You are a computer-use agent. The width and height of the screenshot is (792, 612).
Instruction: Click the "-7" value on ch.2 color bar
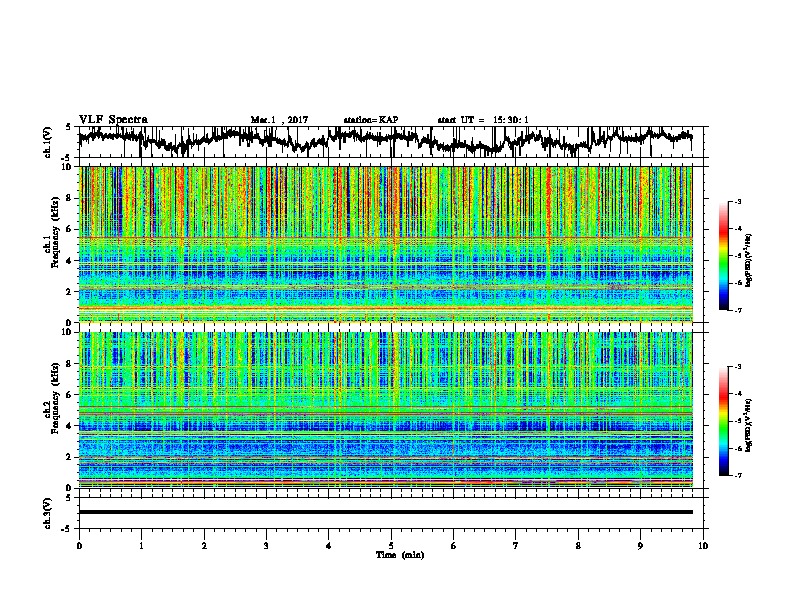738,476
